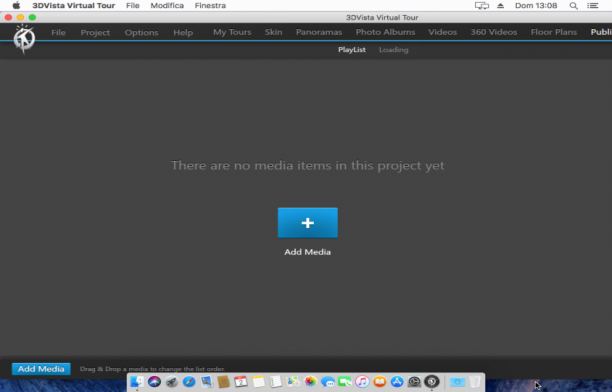Open Notes from the dock
612x392 pixels.
(258, 381)
